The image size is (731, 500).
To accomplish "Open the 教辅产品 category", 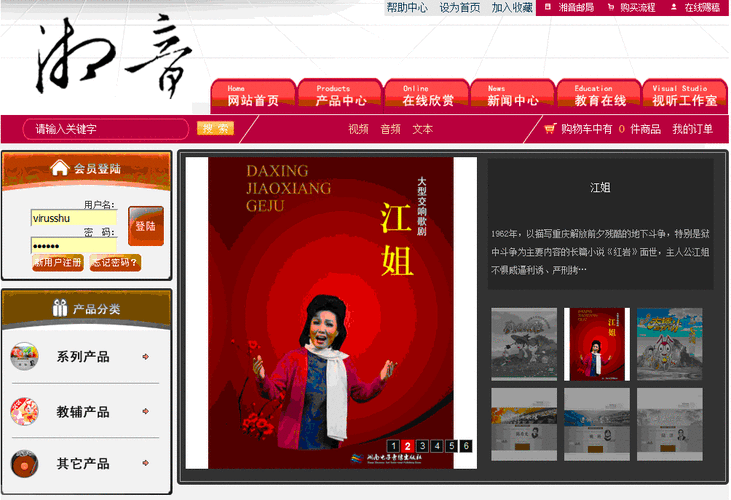I will tap(83, 412).
